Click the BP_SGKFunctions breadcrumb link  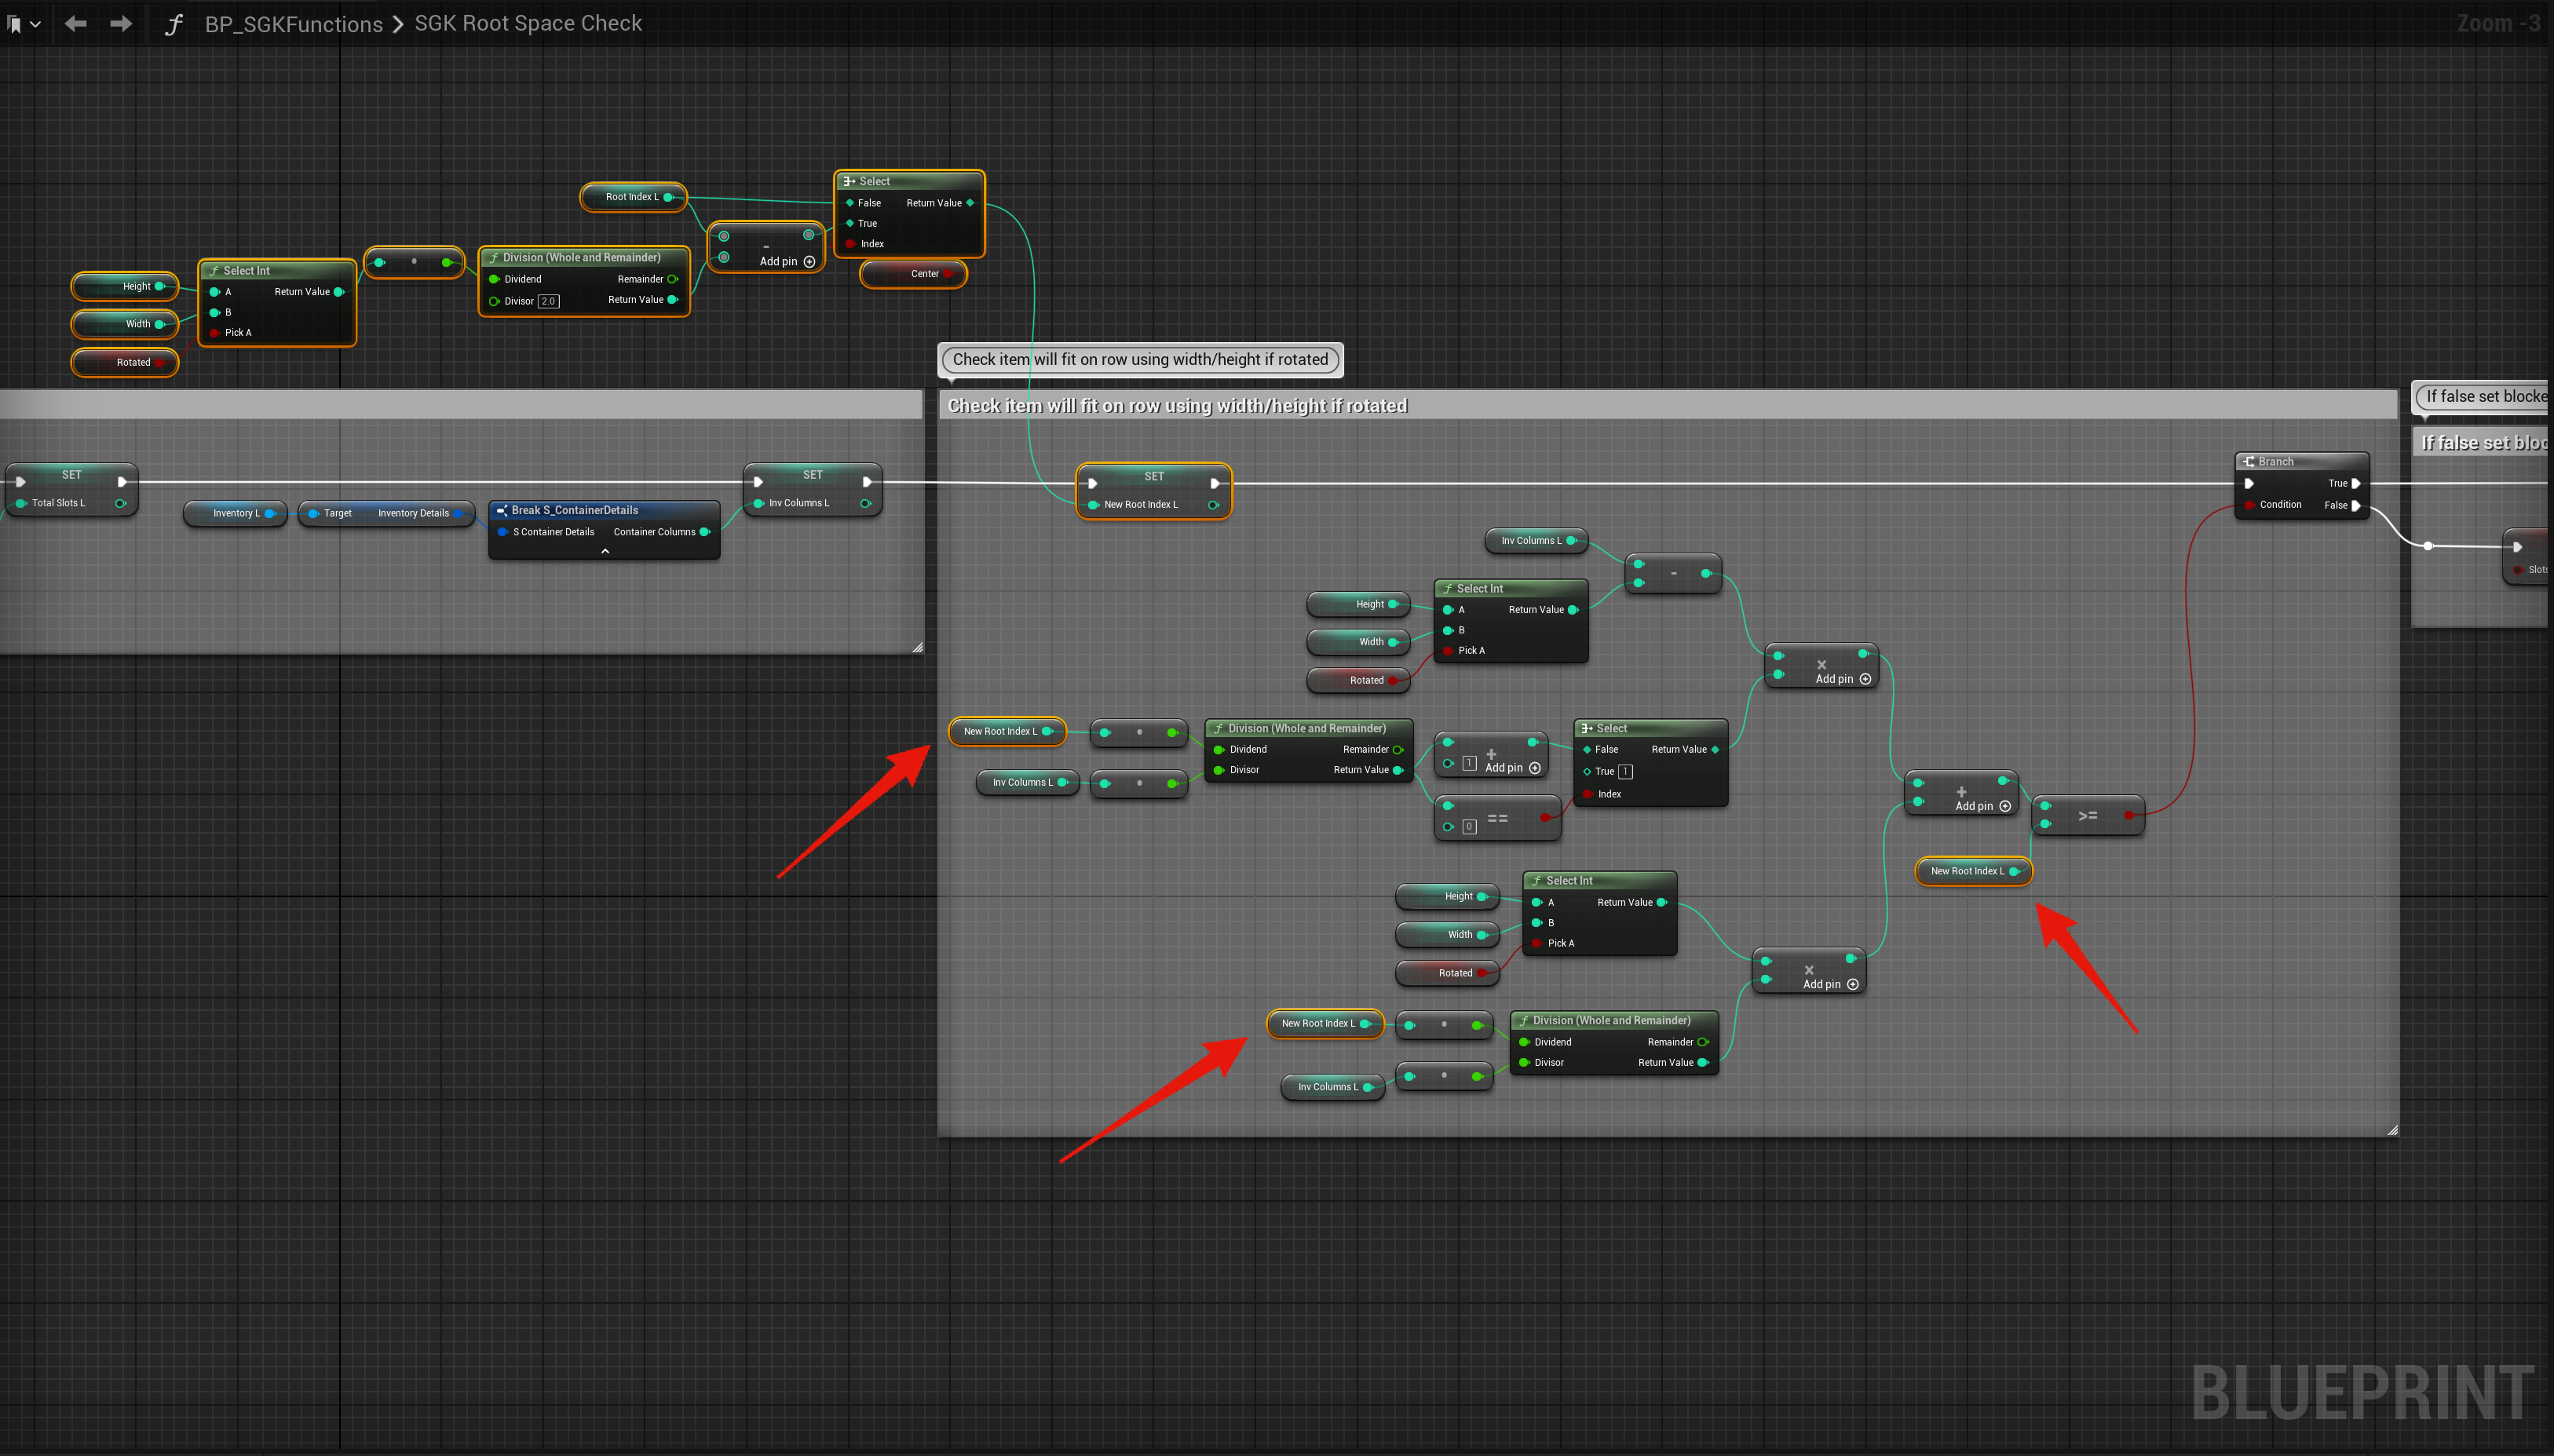click(x=293, y=24)
